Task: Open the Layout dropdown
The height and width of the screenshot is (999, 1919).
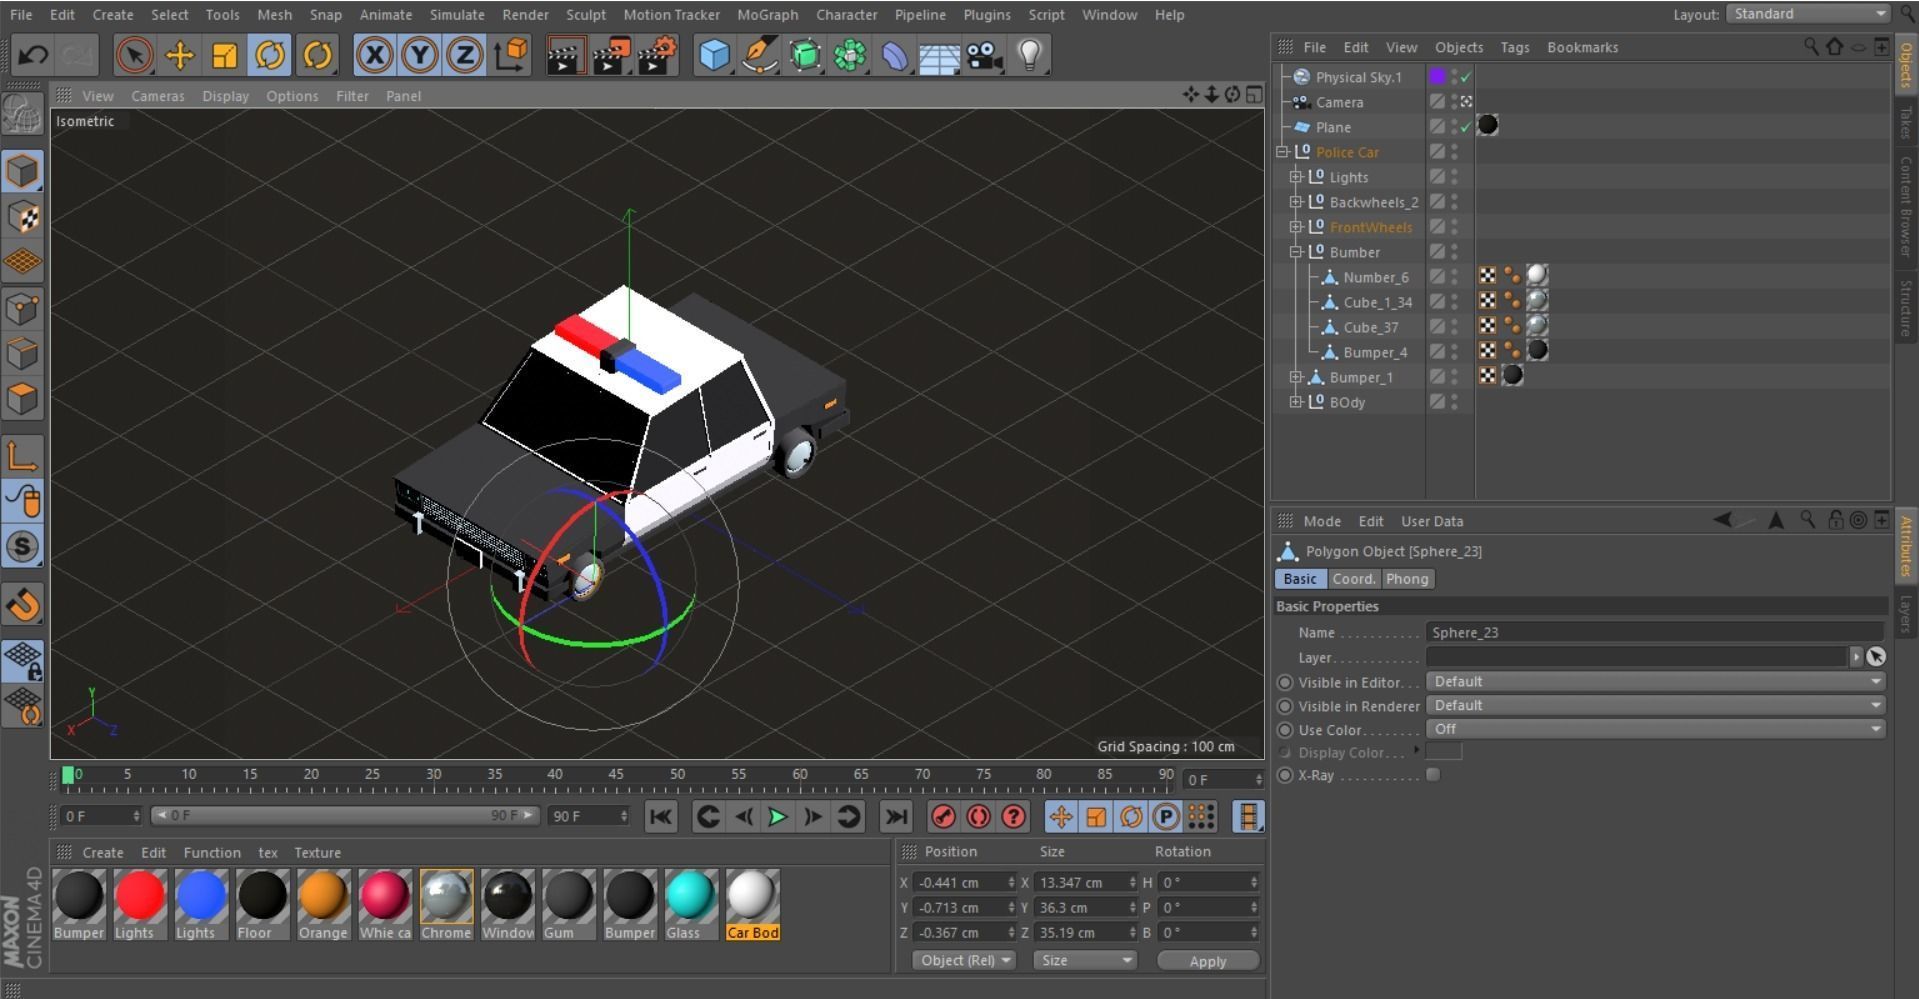Action: pos(1808,14)
